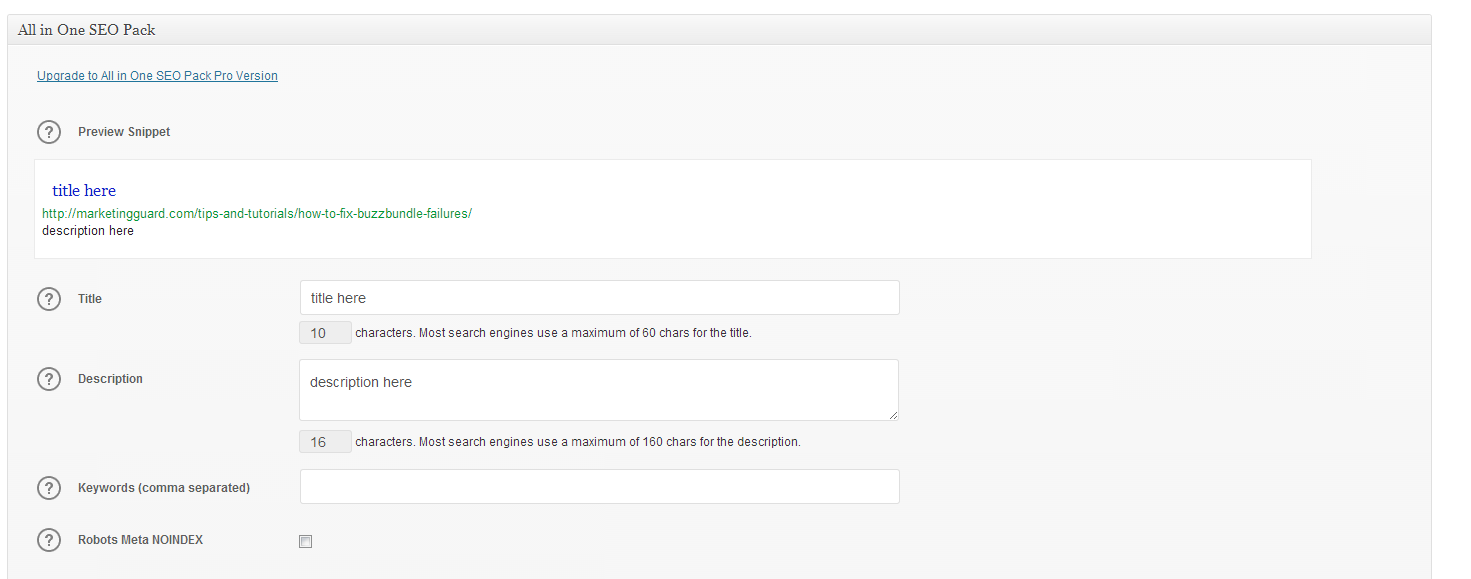Click the description character counter showing 16
Screen dimensions: 1471x579
pyautogui.click(x=325, y=442)
